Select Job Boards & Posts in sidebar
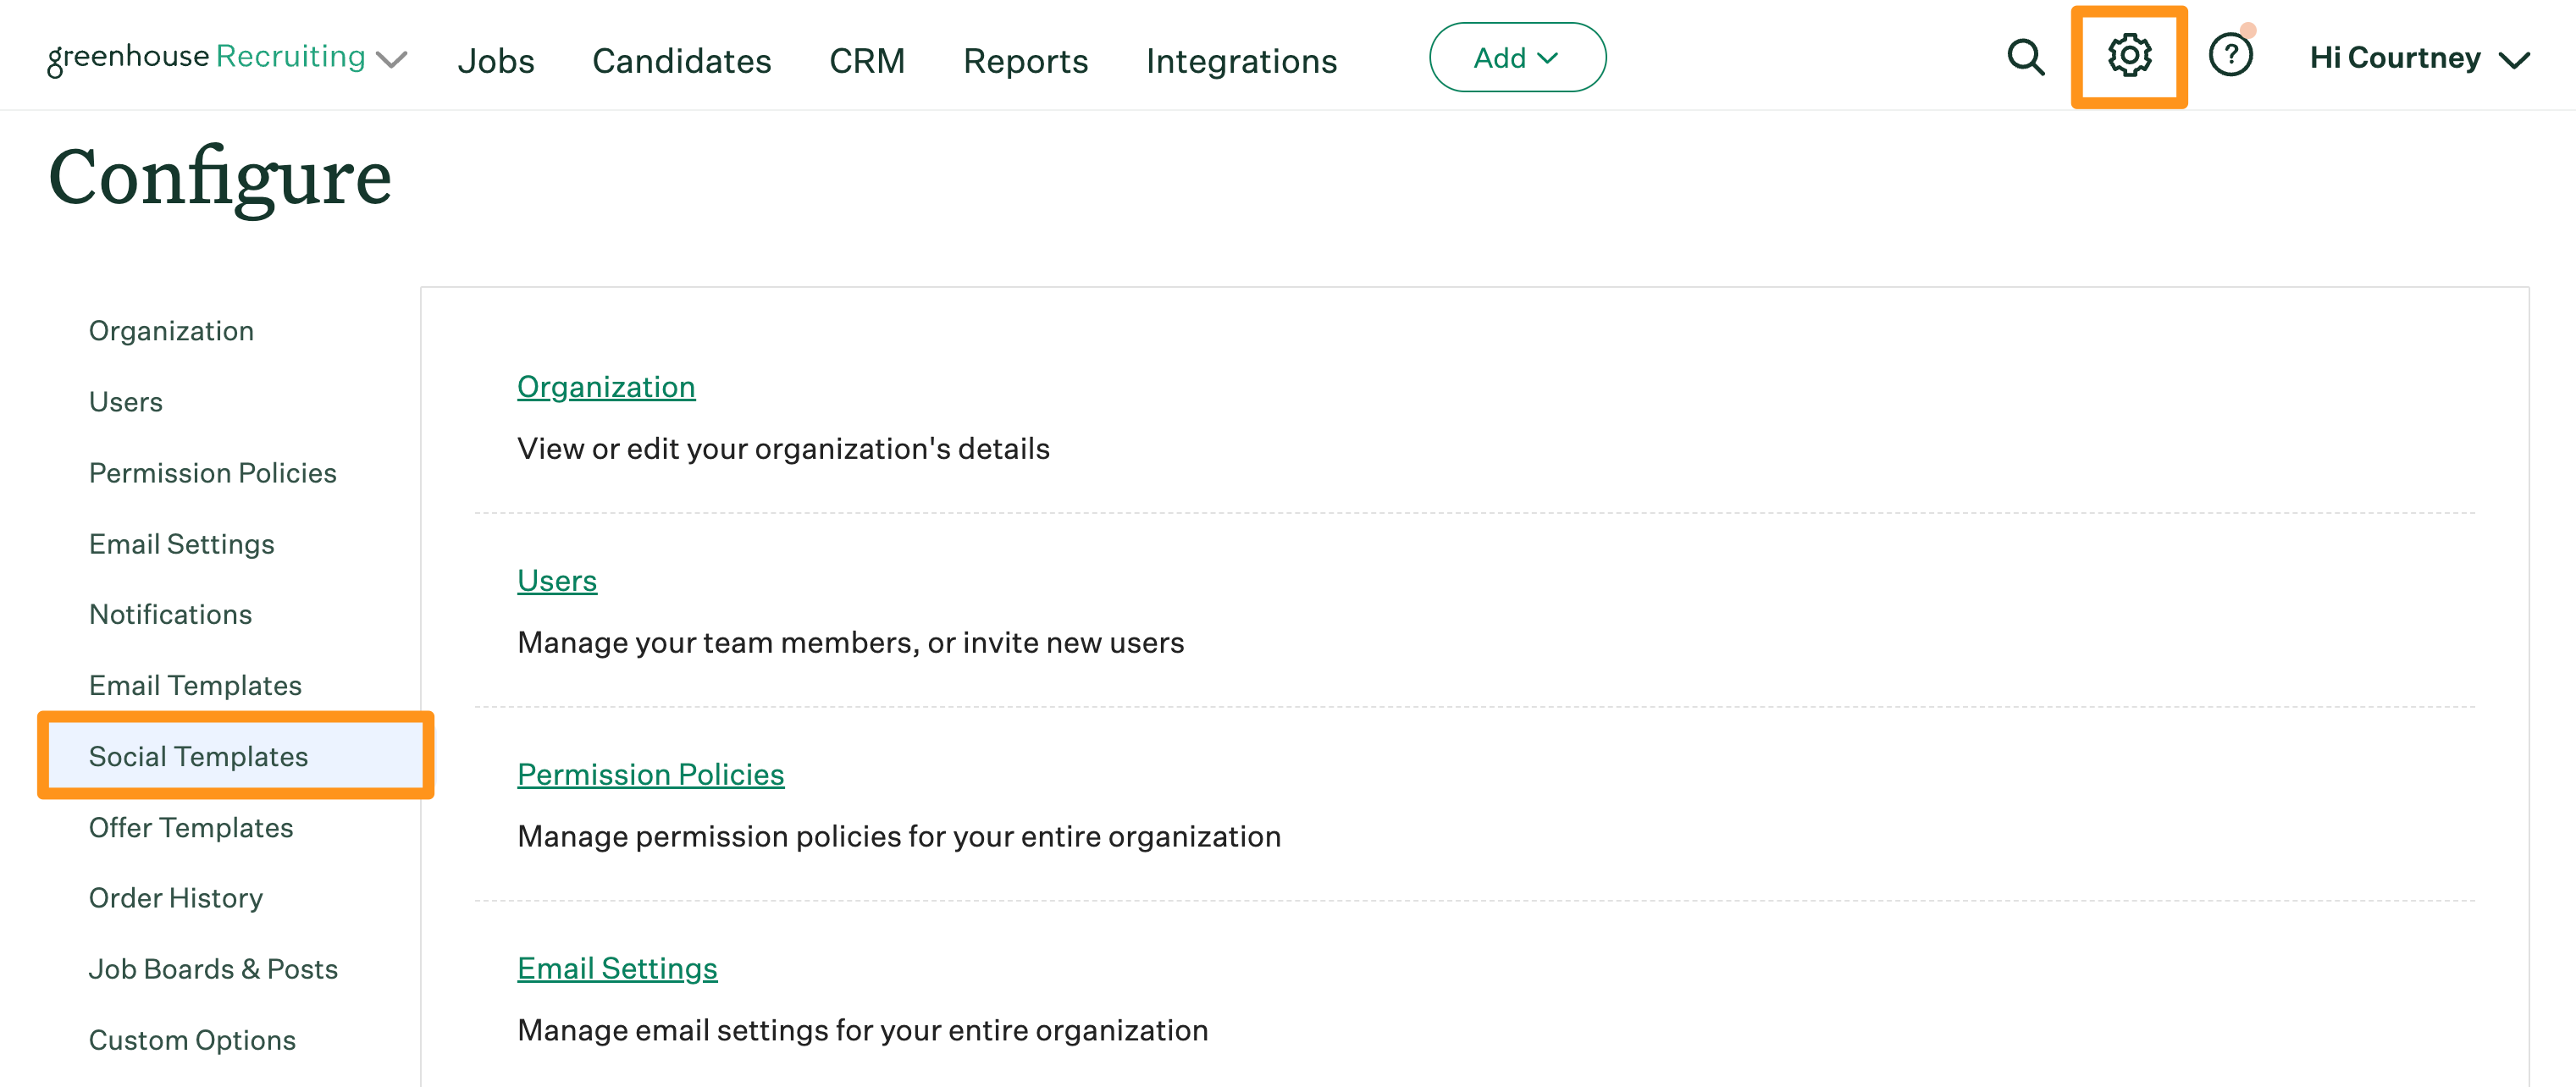2576x1087 pixels. point(212,968)
